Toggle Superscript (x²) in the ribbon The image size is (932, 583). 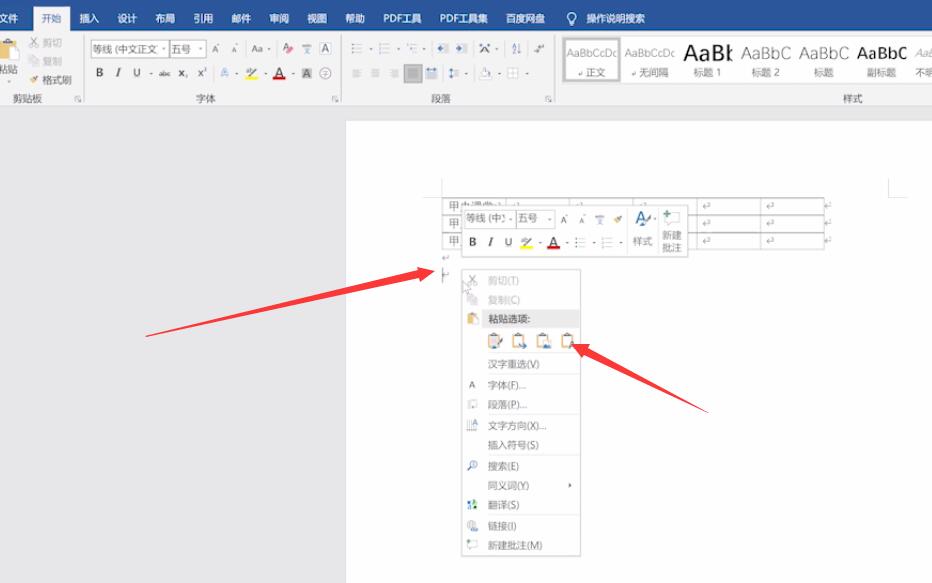click(201, 73)
